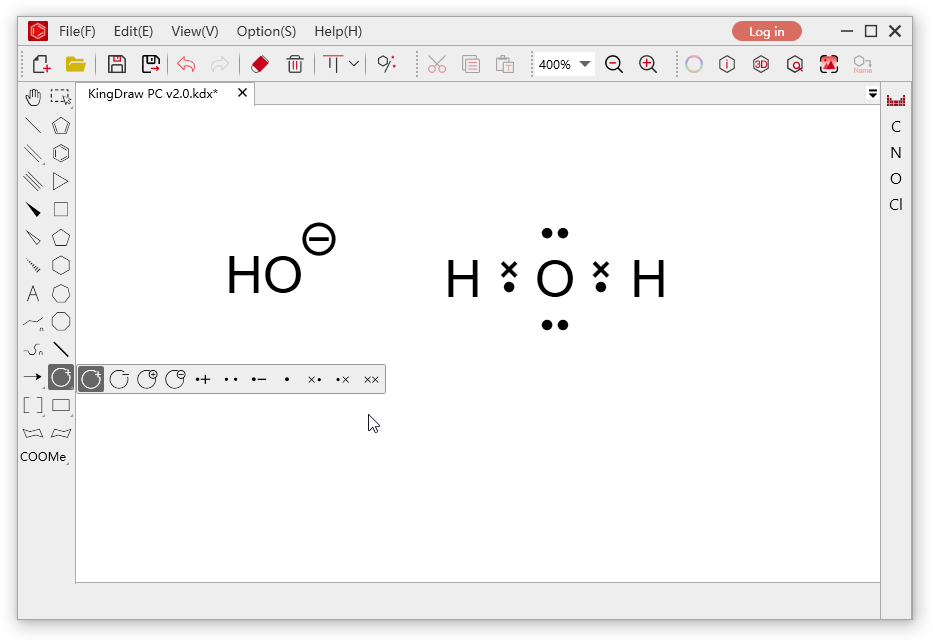Select the brackets tool

point(33,406)
